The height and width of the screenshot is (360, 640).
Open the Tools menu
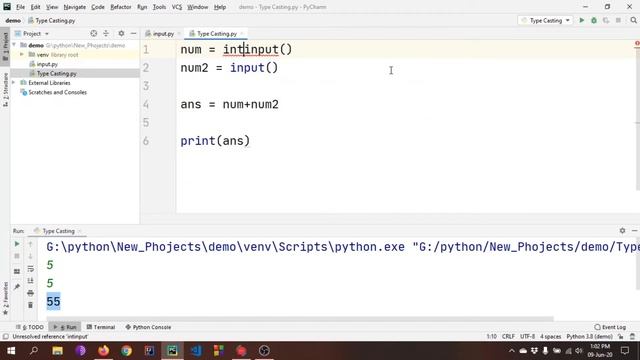[159, 7]
